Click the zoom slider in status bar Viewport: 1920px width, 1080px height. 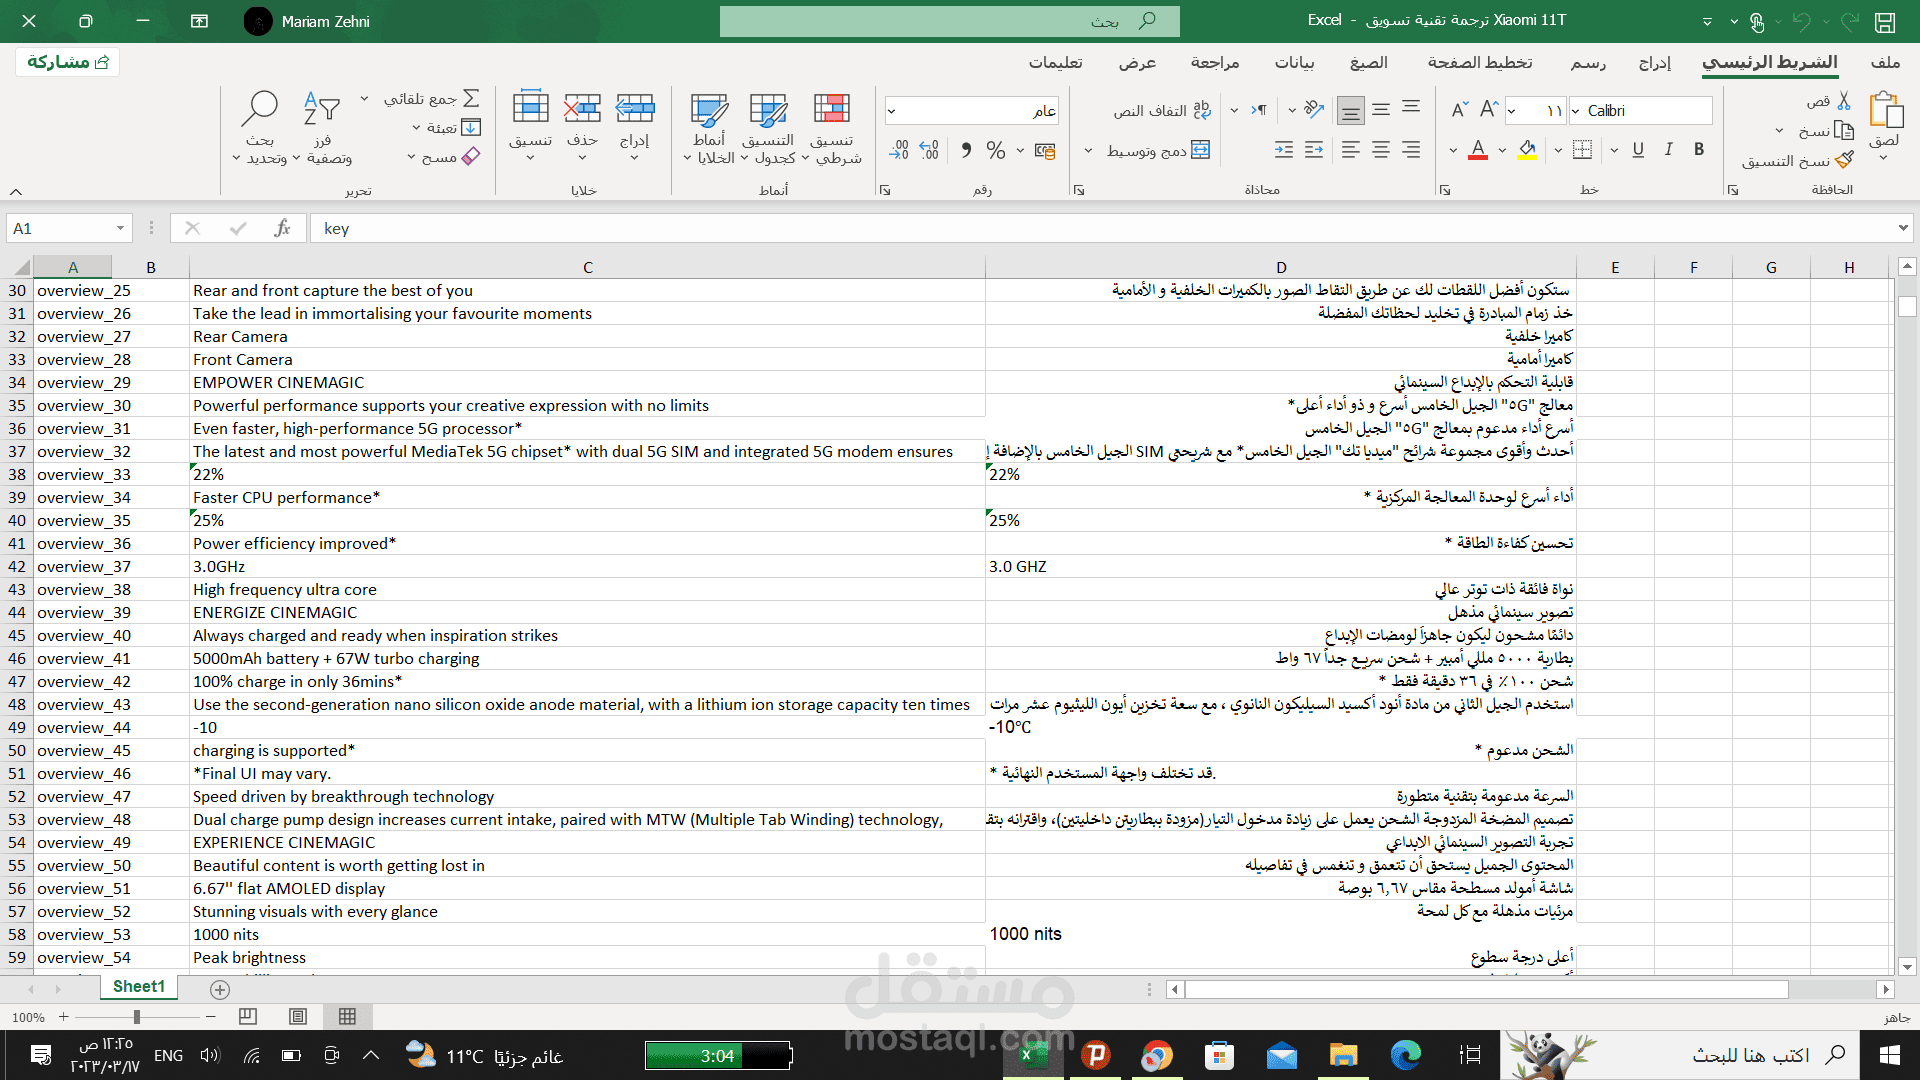137,1017
